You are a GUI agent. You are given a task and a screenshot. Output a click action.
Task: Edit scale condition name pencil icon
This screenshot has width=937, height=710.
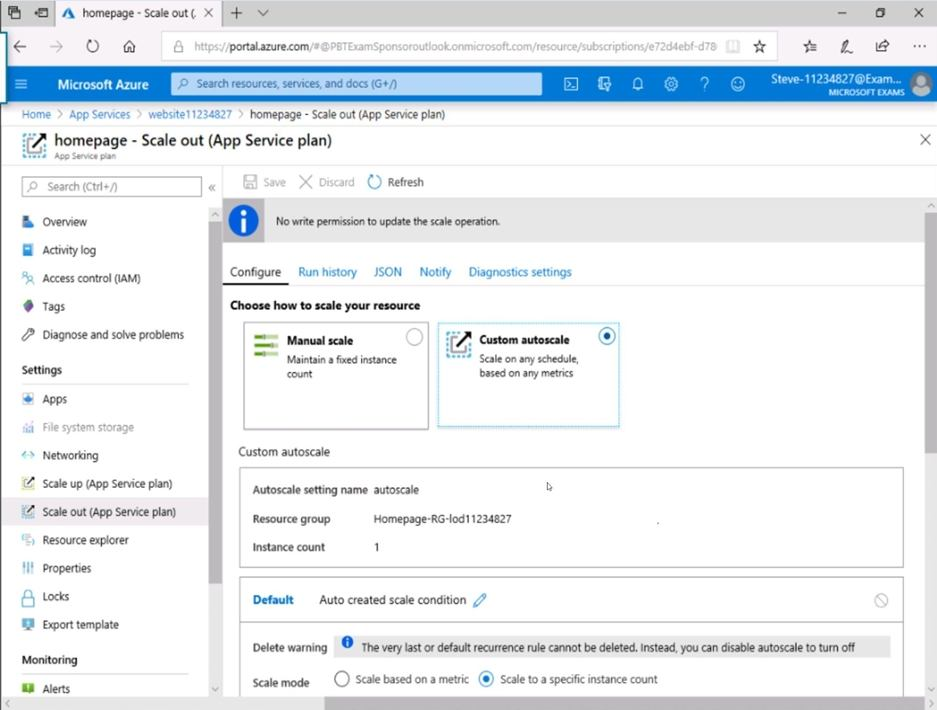480,600
